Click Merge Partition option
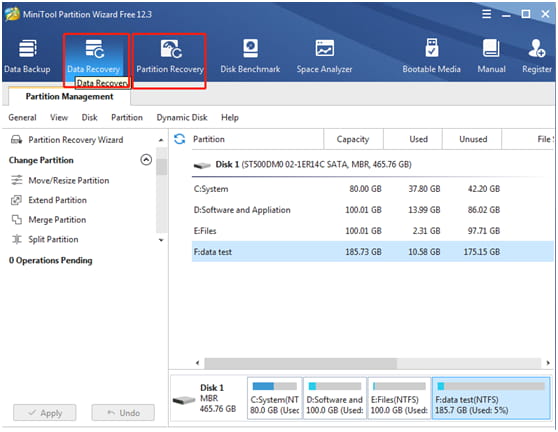 57,220
